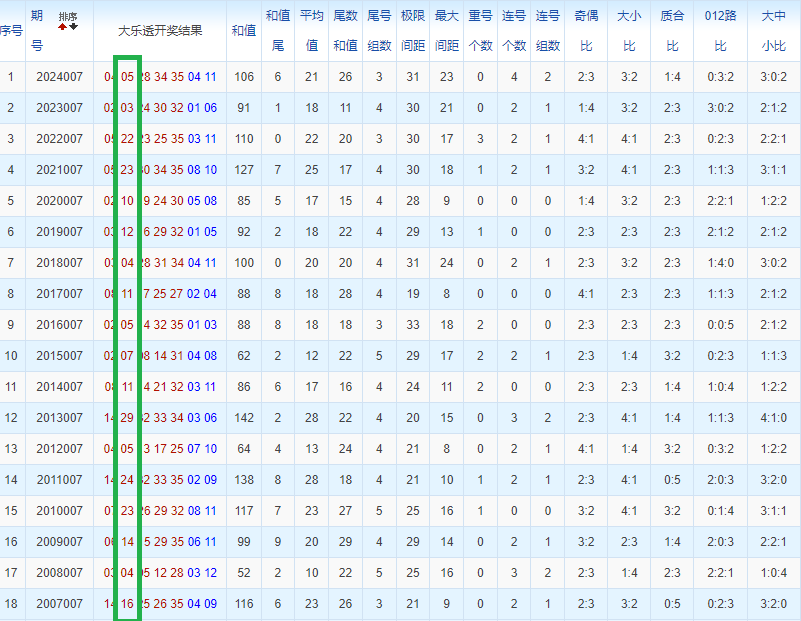Viewport: 801px width, 621px height.
Task: Click the 和值 column header
Action: point(243,30)
